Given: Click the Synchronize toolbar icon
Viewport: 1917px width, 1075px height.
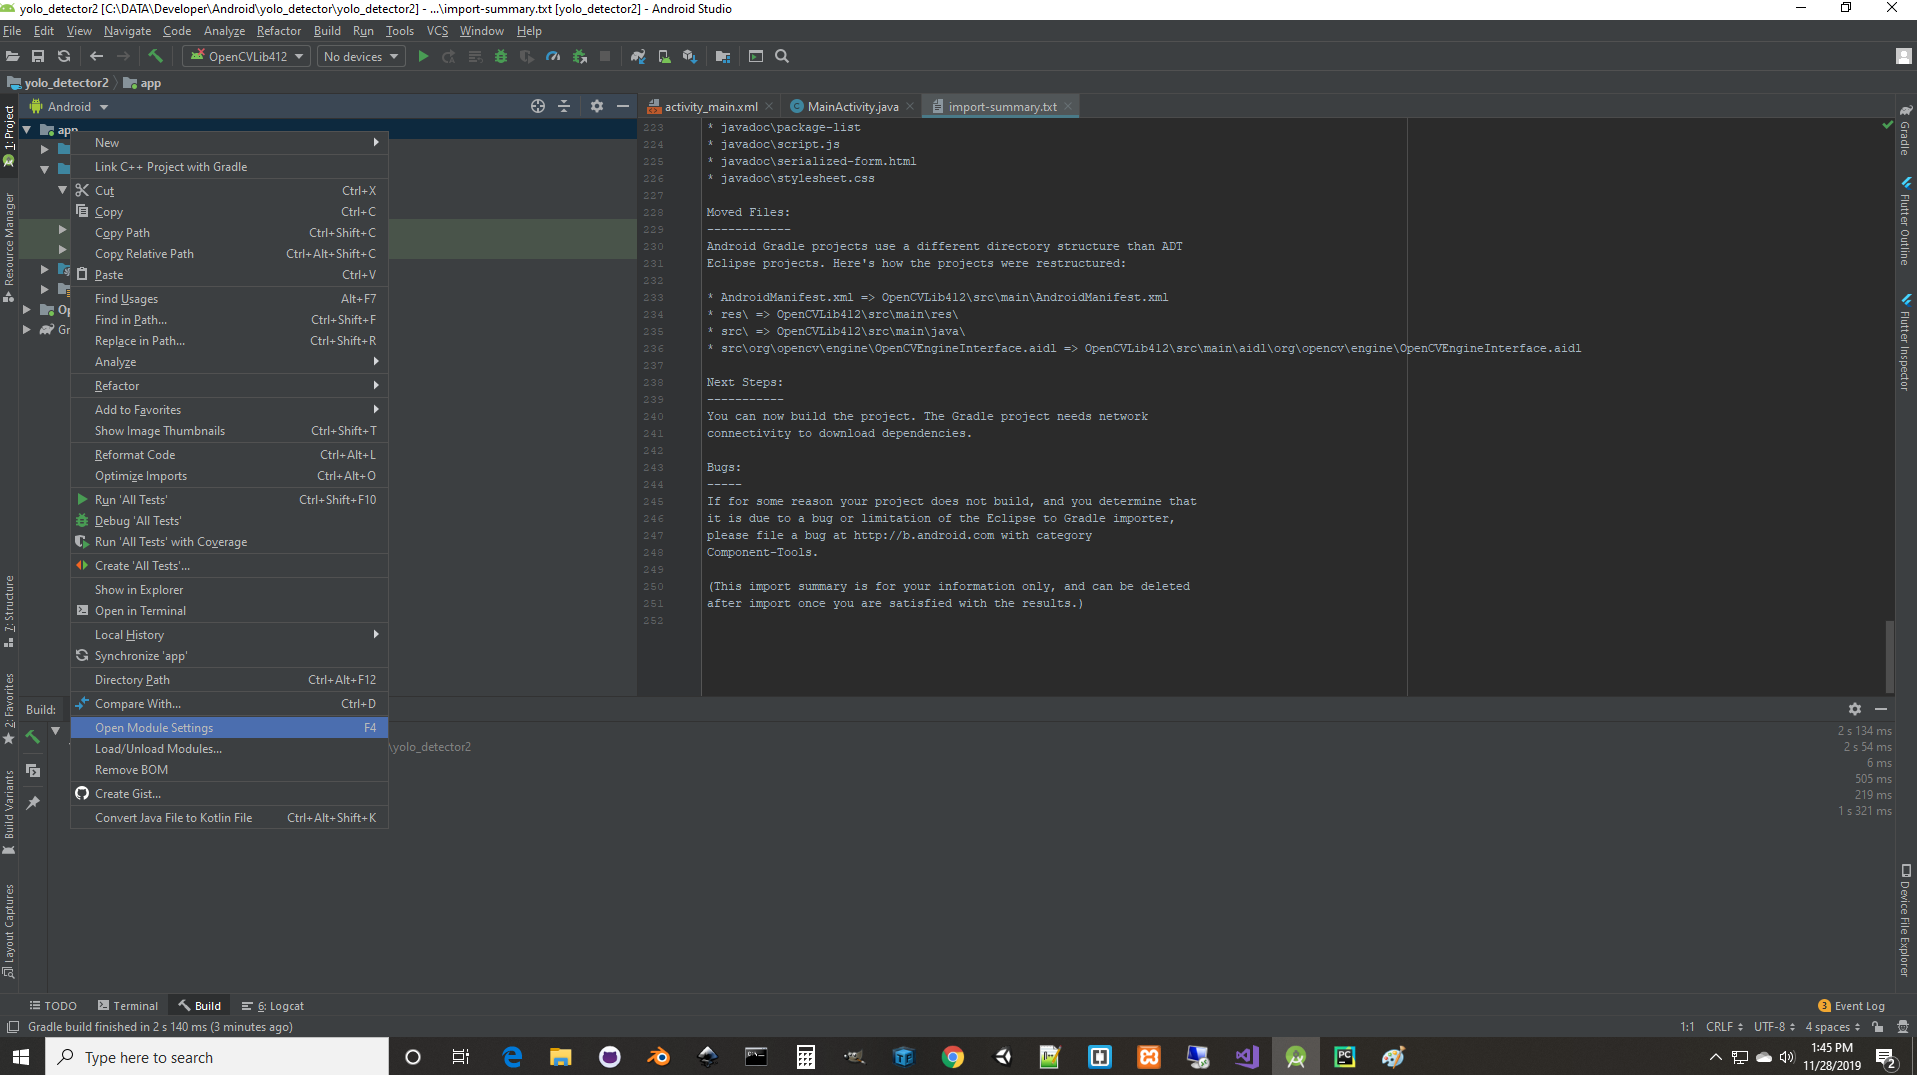Looking at the screenshot, I should click(64, 57).
